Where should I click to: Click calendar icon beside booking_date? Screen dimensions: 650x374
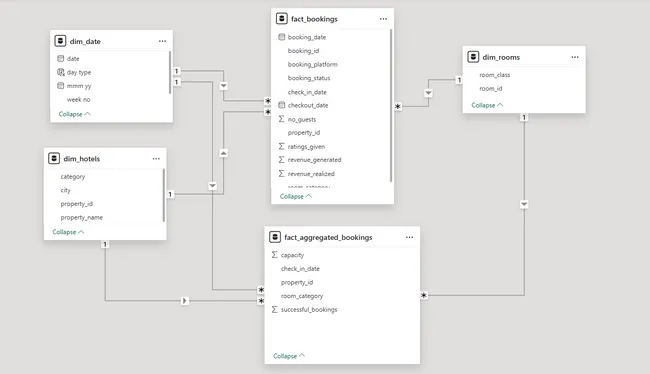pos(281,37)
